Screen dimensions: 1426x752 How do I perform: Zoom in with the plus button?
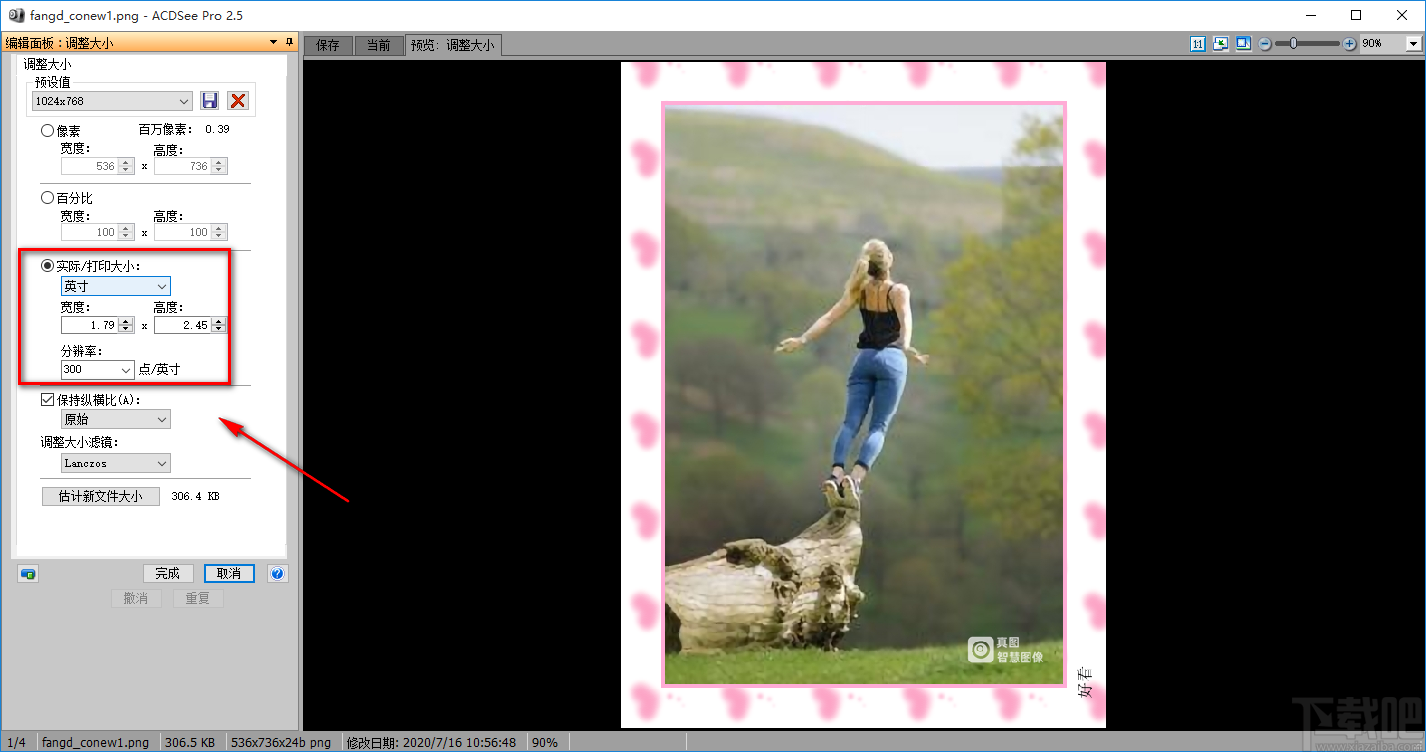tap(1349, 44)
